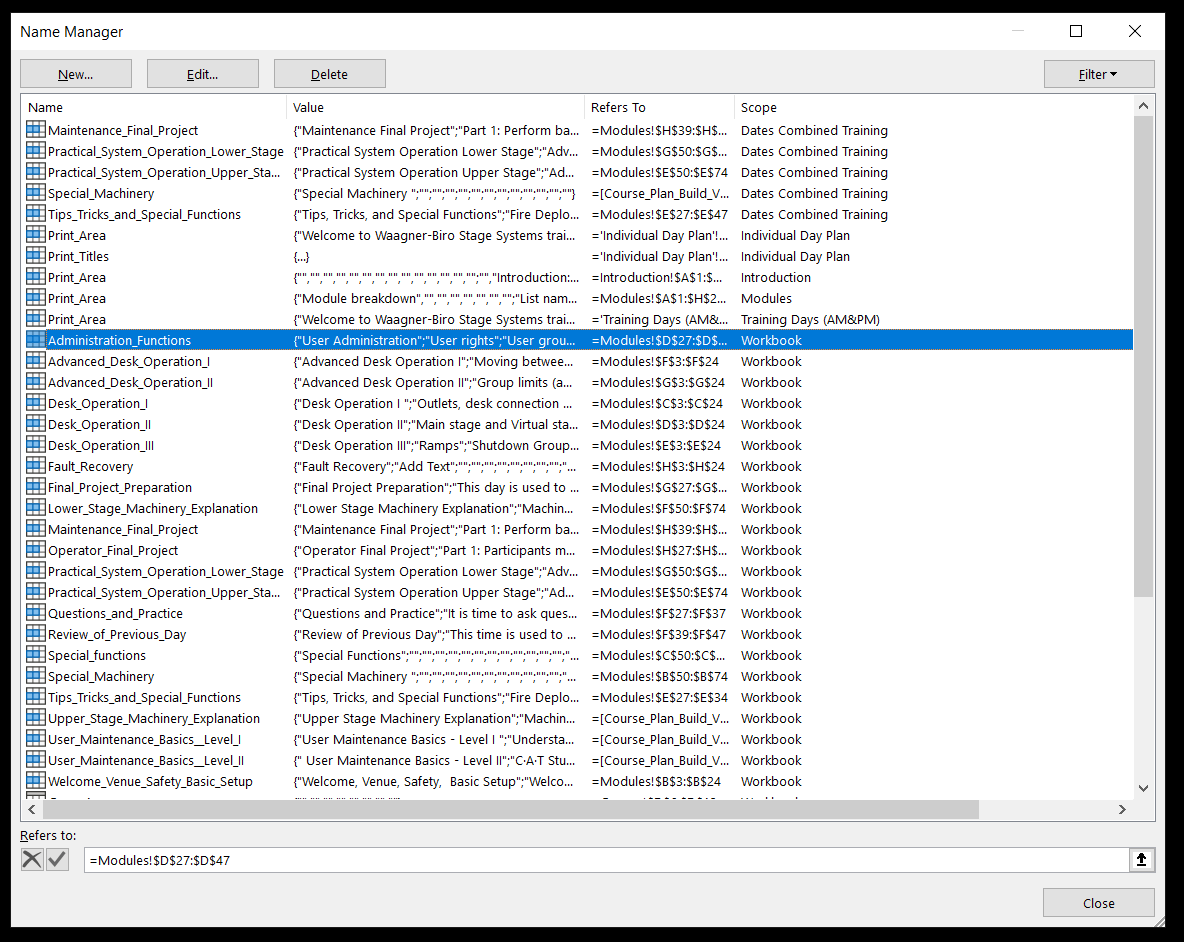Click the name icon beside Operator_Final_Project
Image resolution: width=1184 pixels, height=942 pixels.
(35, 550)
